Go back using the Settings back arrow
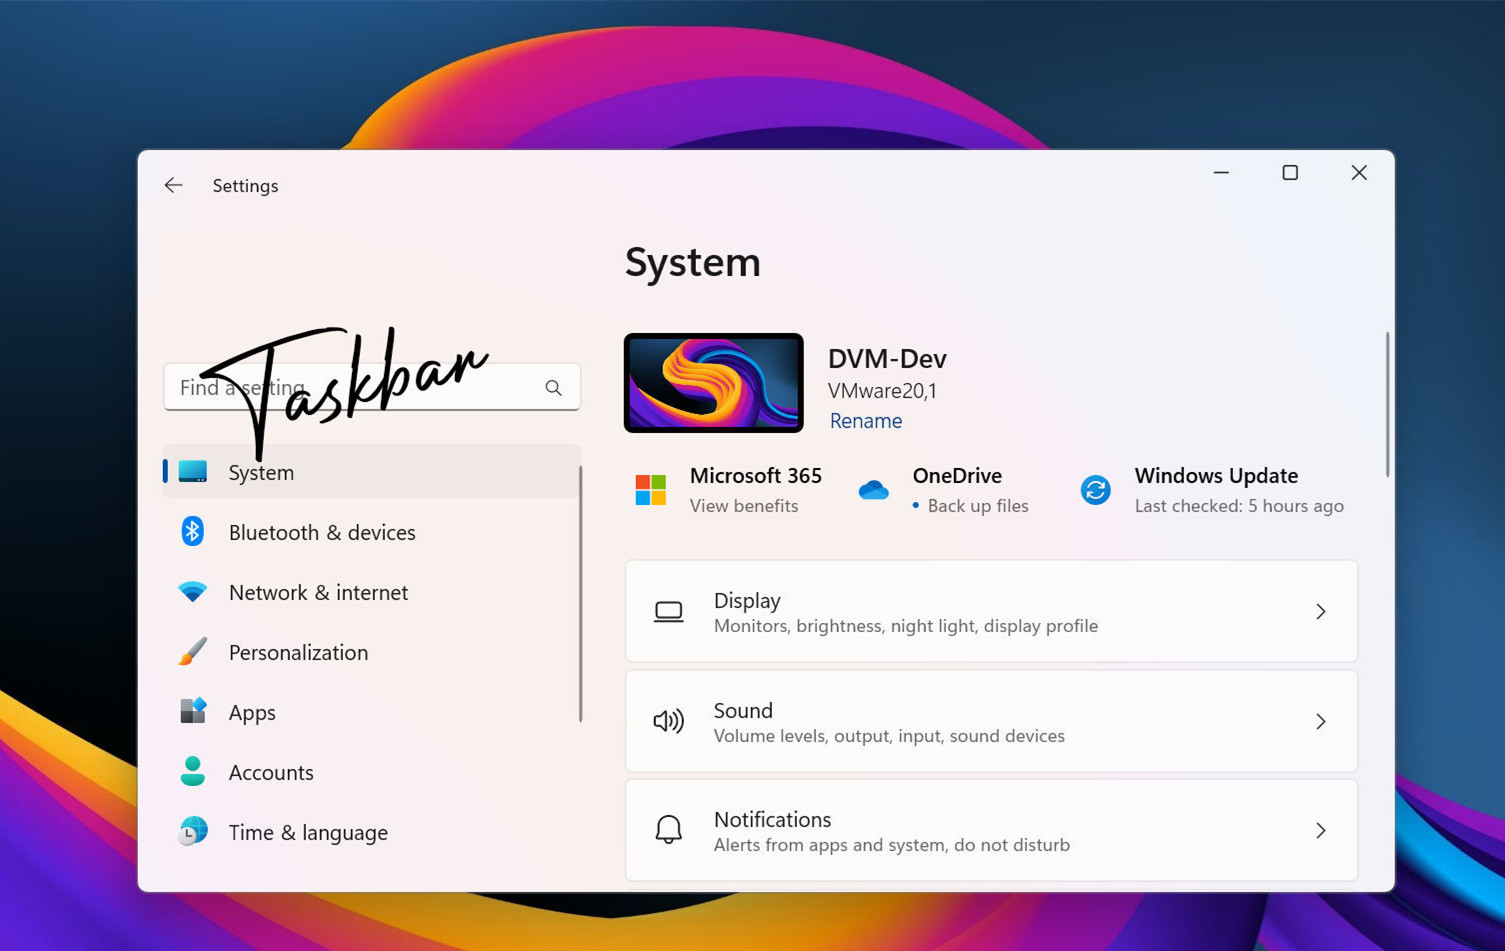This screenshot has height=951, width=1505. (x=173, y=186)
